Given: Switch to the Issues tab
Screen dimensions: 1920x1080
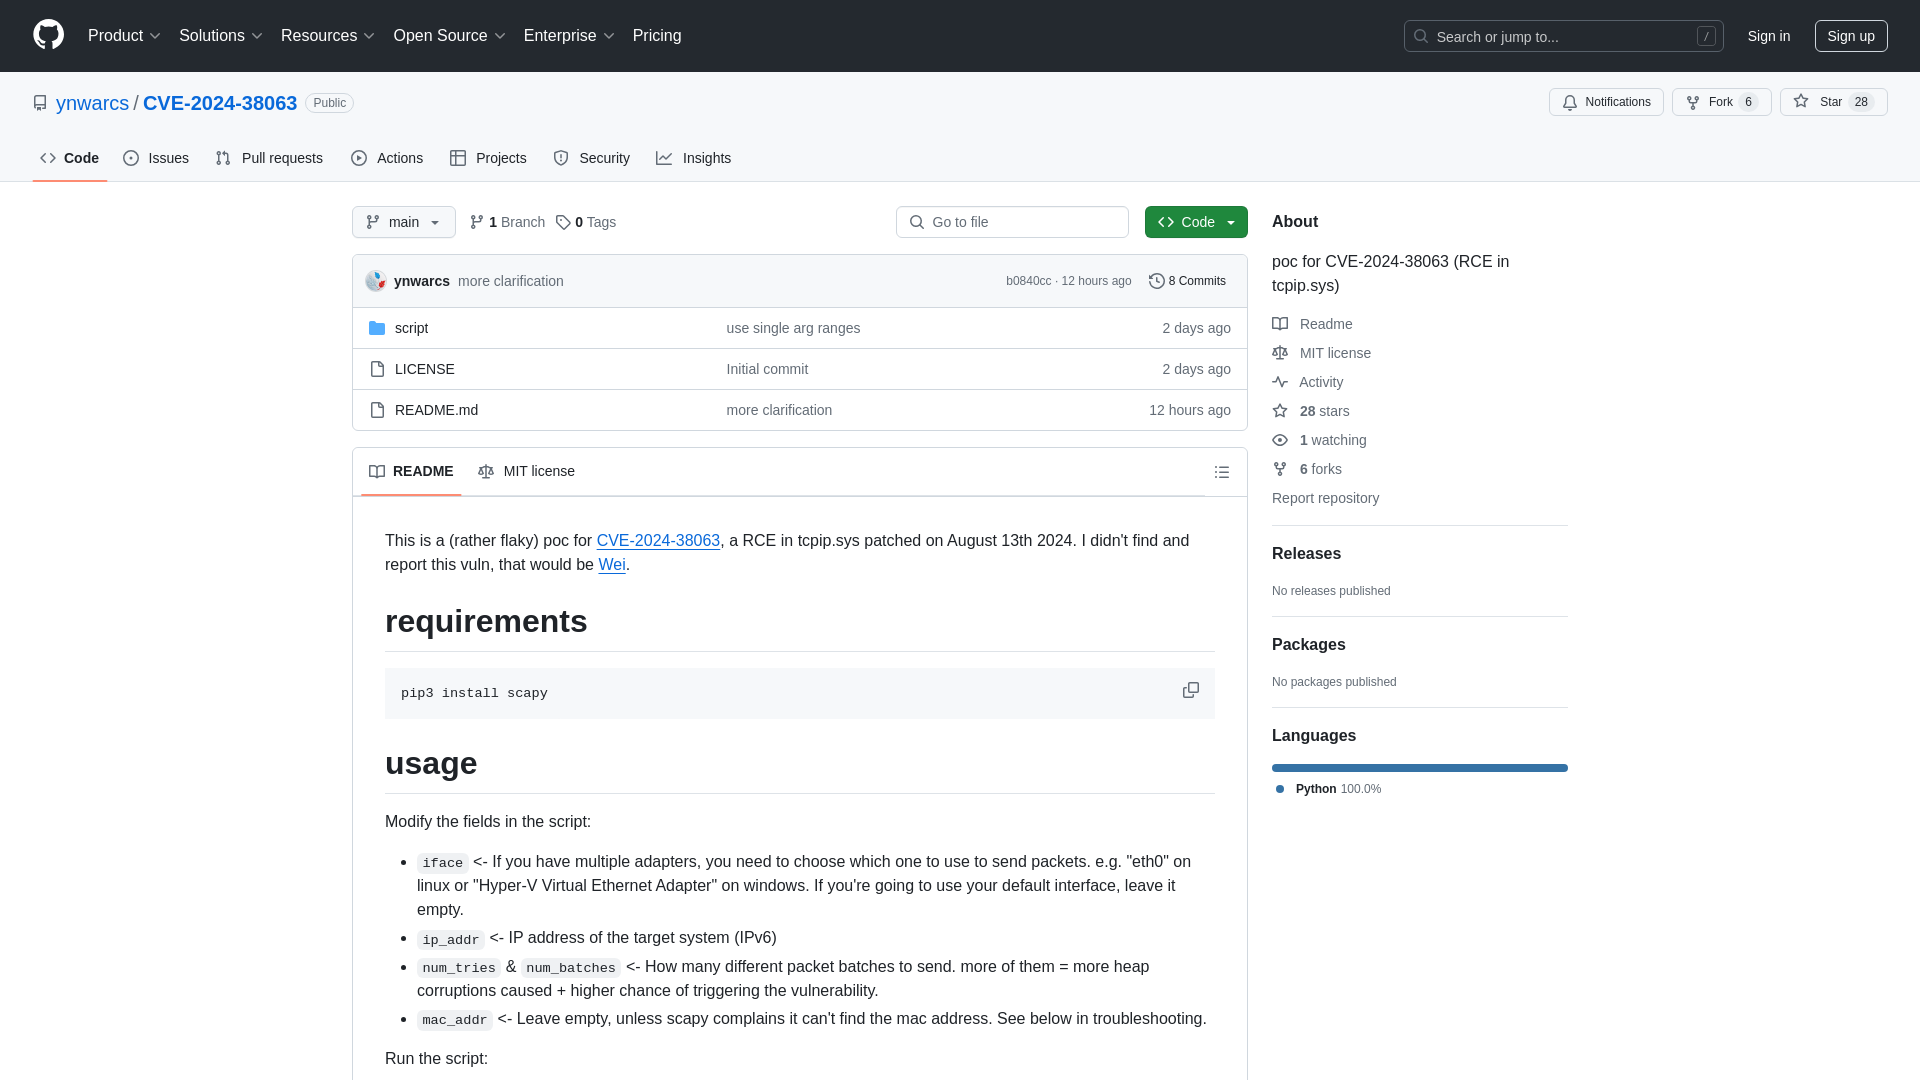Looking at the screenshot, I should [x=156, y=158].
